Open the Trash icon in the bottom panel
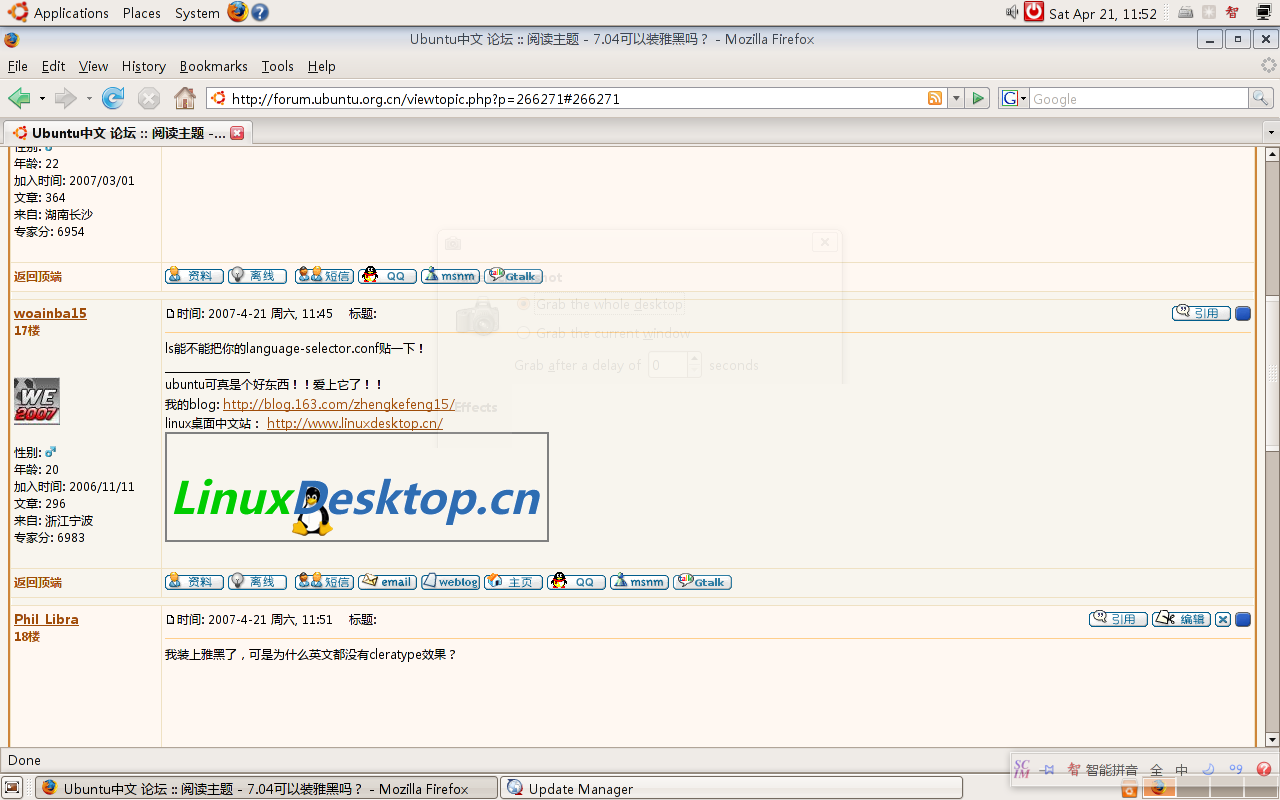Viewport: 1280px width, 800px height. [x=1129, y=789]
